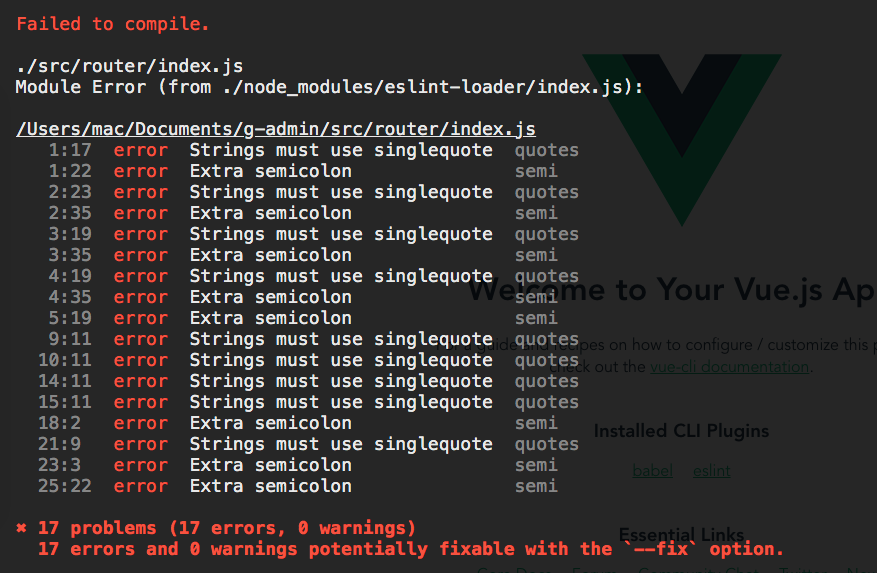This screenshot has width=877, height=573.
Task: Click error row 3:19 Strings must use singlequote
Action: [x=313, y=234]
